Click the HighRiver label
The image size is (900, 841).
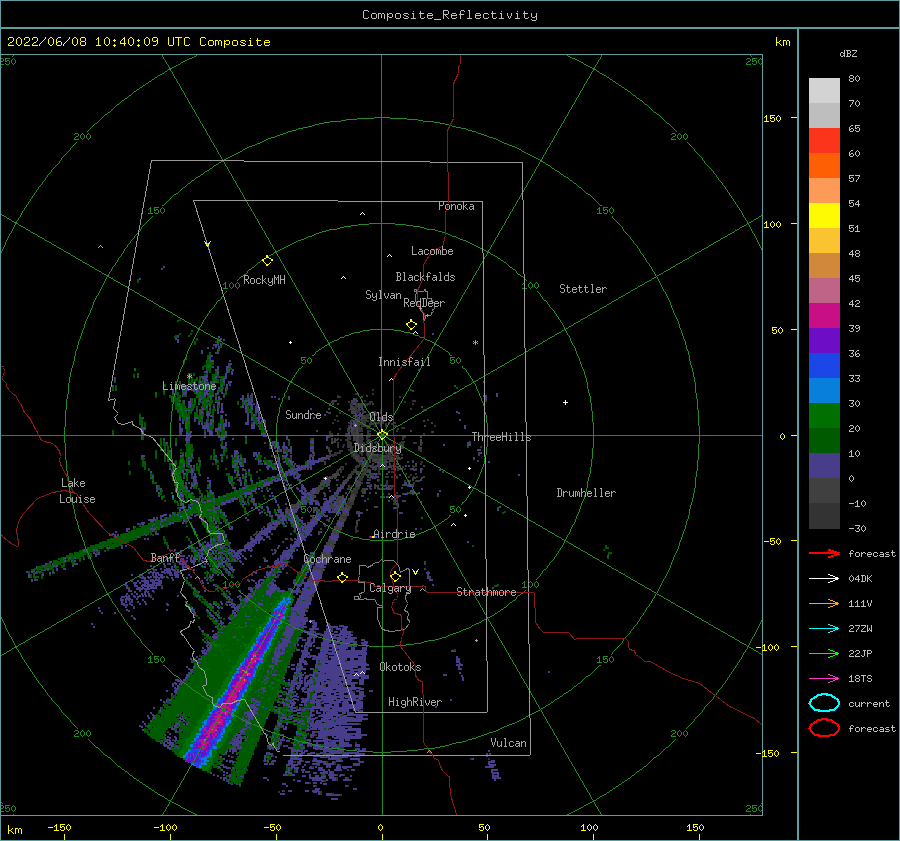click(415, 702)
